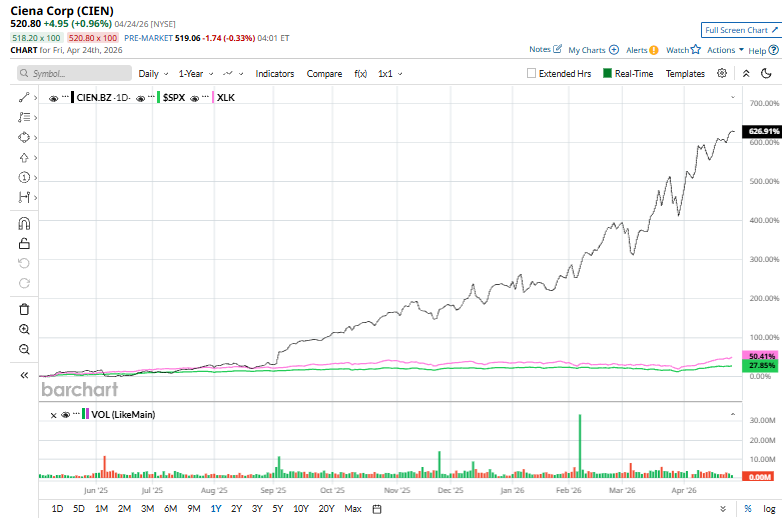Select the measure range tool

pos(23,197)
